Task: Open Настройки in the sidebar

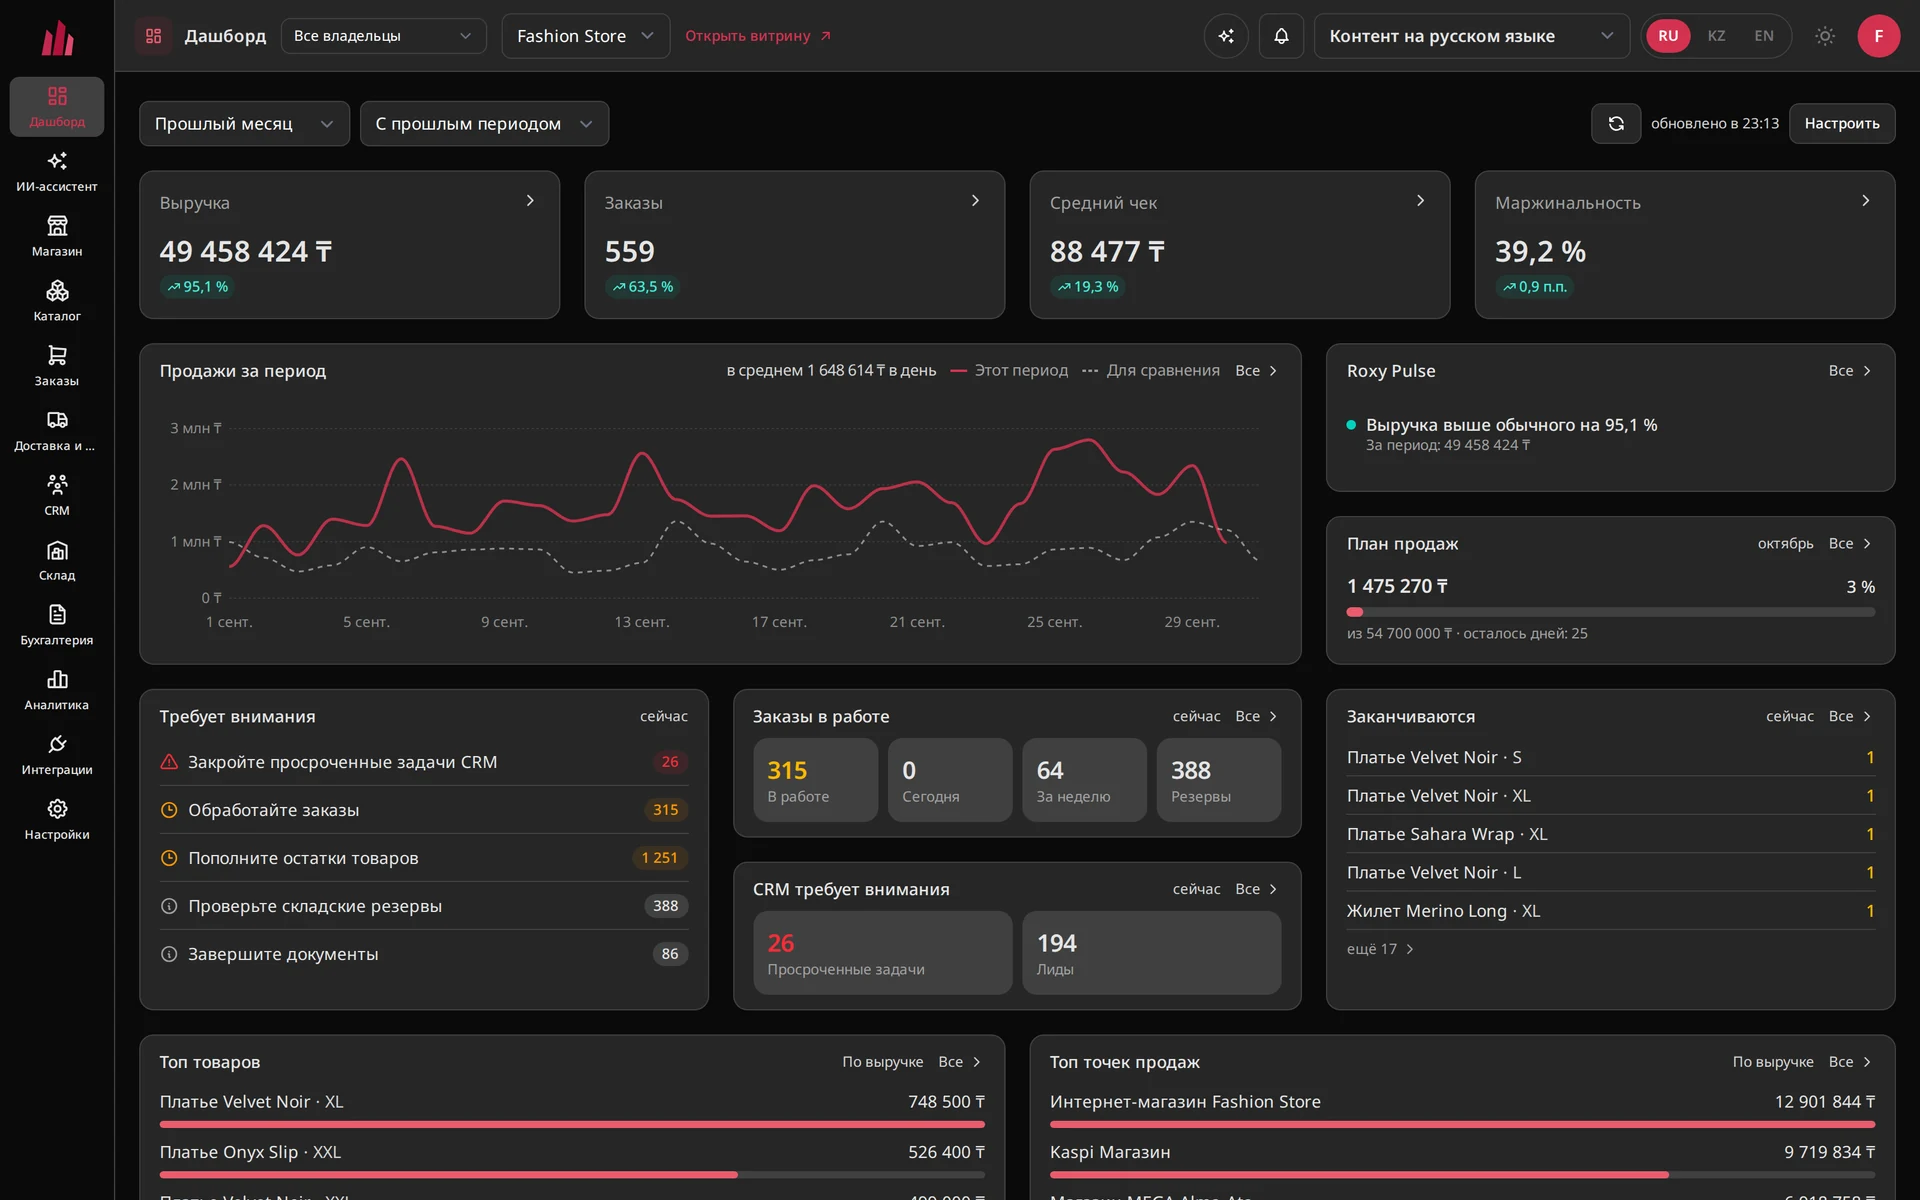Action: tap(57, 820)
